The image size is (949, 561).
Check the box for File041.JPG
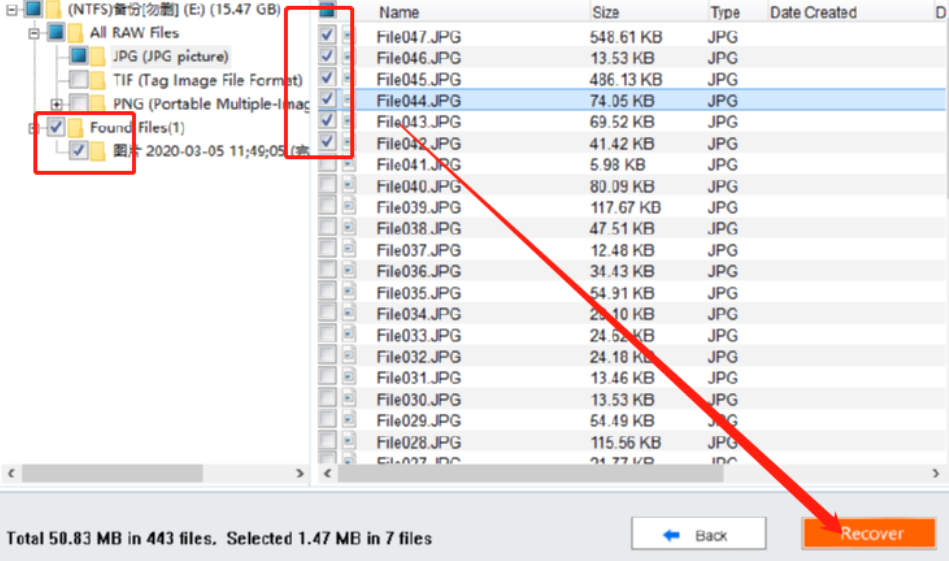tap(327, 164)
